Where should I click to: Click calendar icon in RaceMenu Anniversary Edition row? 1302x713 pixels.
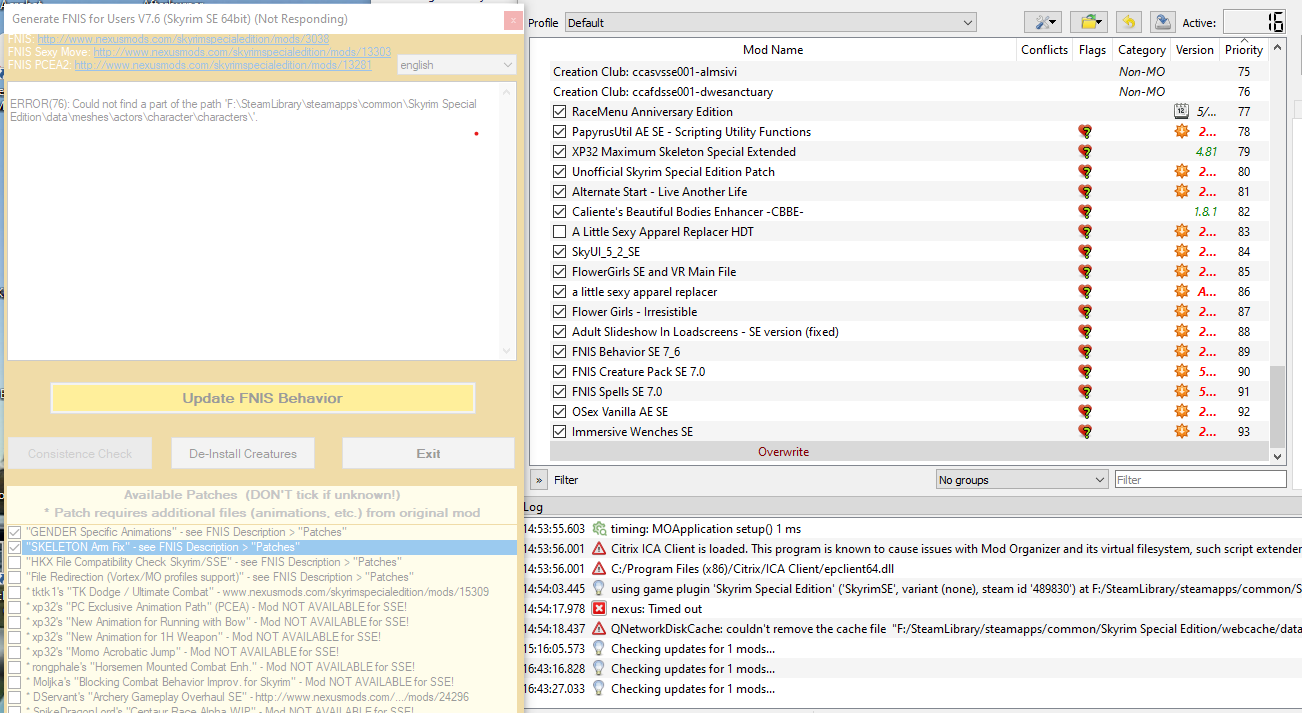(1181, 112)
